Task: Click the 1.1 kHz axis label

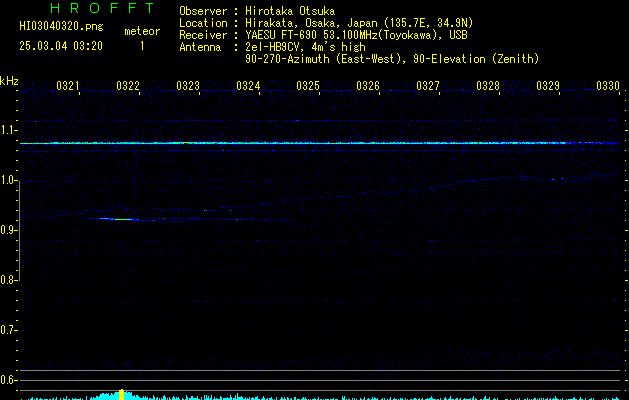Action: pyautogui.click(x=8, y=130)
